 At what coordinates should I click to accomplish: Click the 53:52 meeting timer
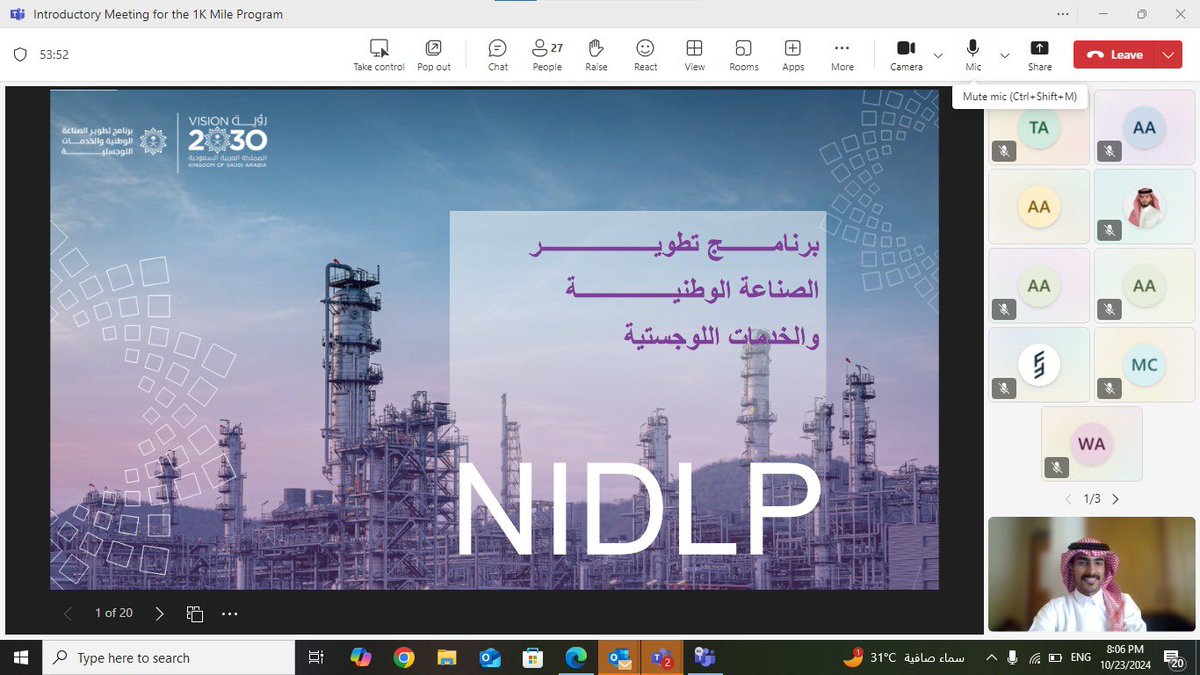click(x=54, y=55)
